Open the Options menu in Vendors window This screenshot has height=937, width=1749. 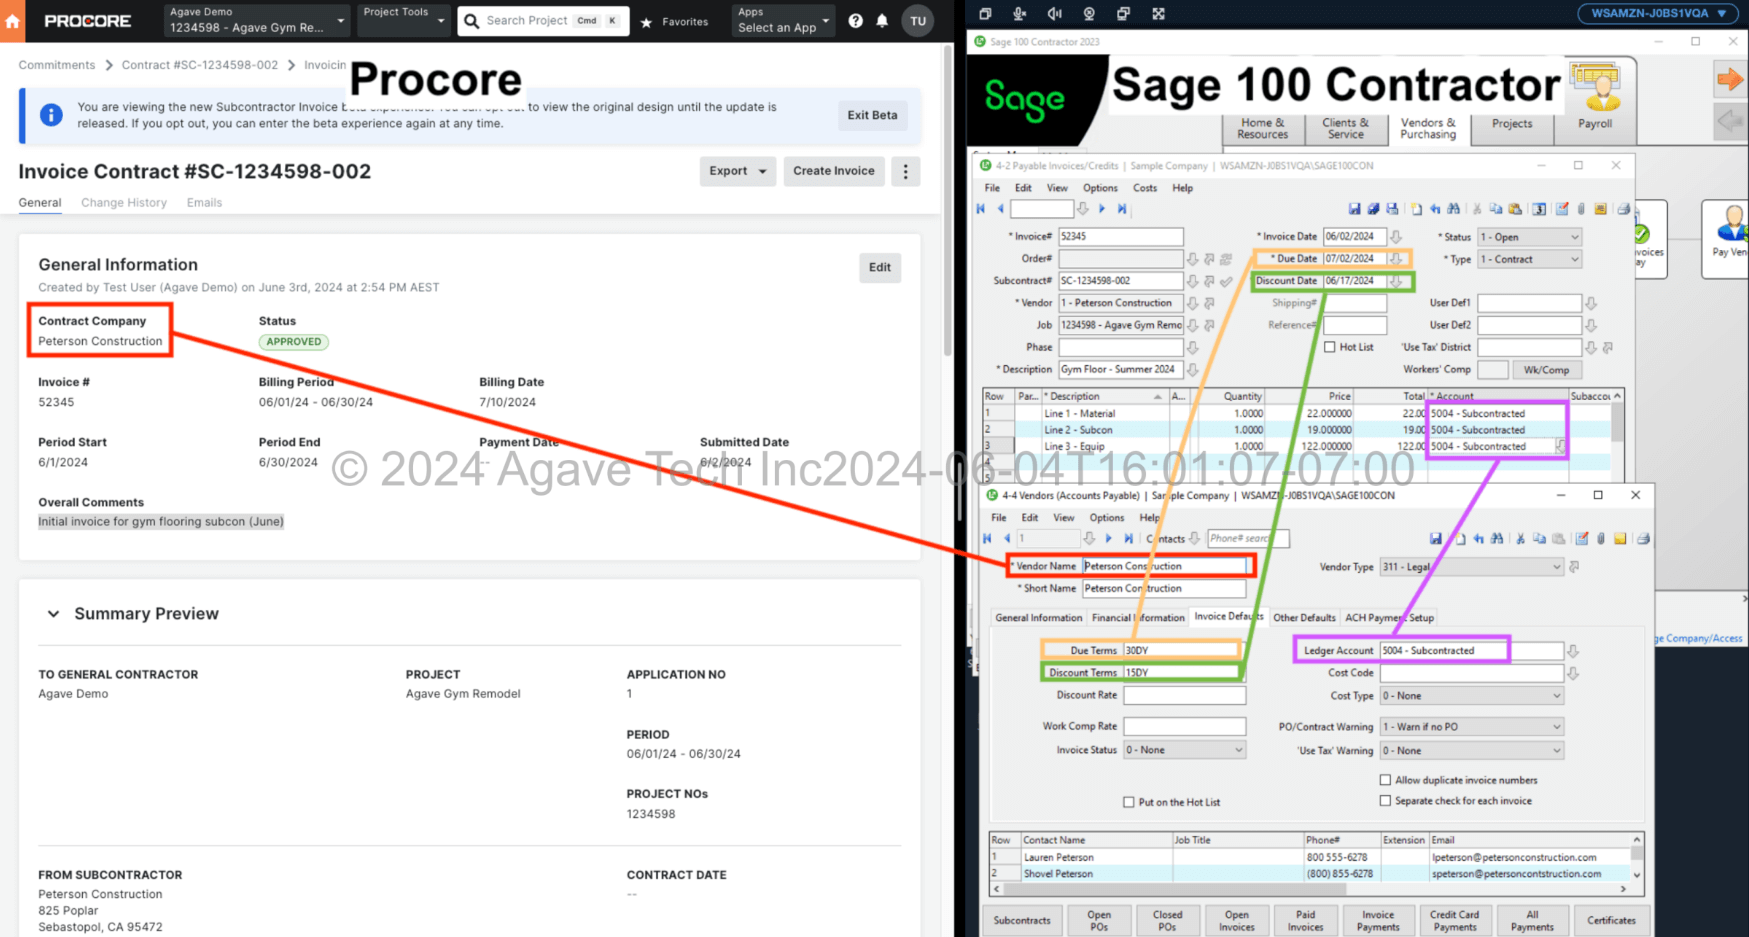click(x=1106, y=518)
